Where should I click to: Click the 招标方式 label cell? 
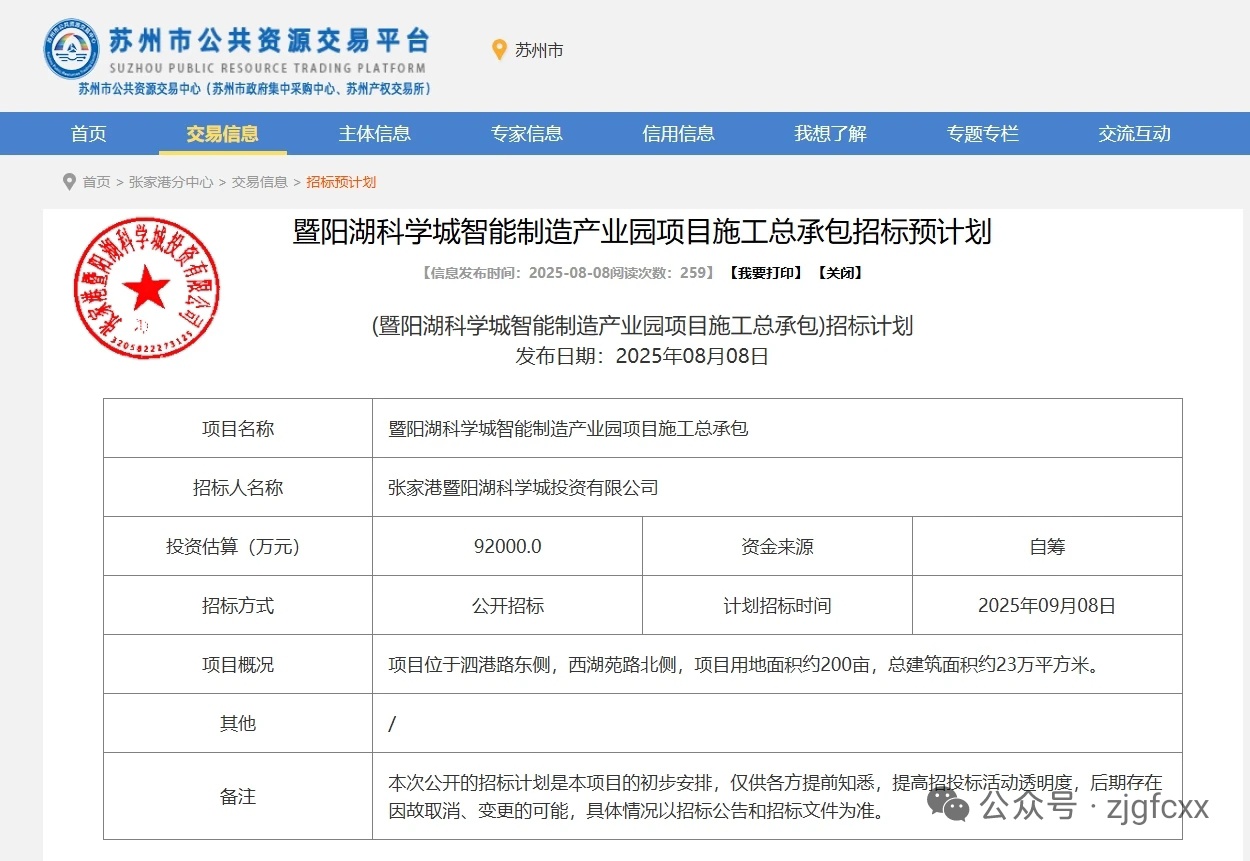[x=238, y=606]
